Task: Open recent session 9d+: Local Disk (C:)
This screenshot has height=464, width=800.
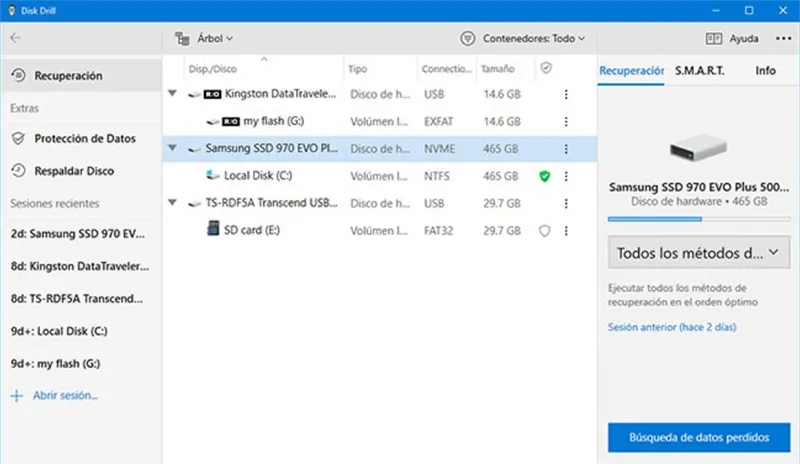Action: 59,331
